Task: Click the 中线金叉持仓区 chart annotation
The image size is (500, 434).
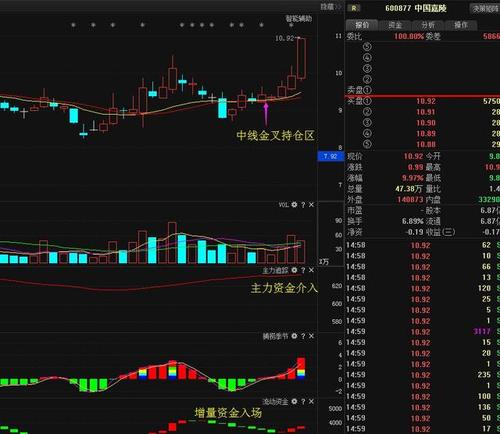Action: [275, 135]
